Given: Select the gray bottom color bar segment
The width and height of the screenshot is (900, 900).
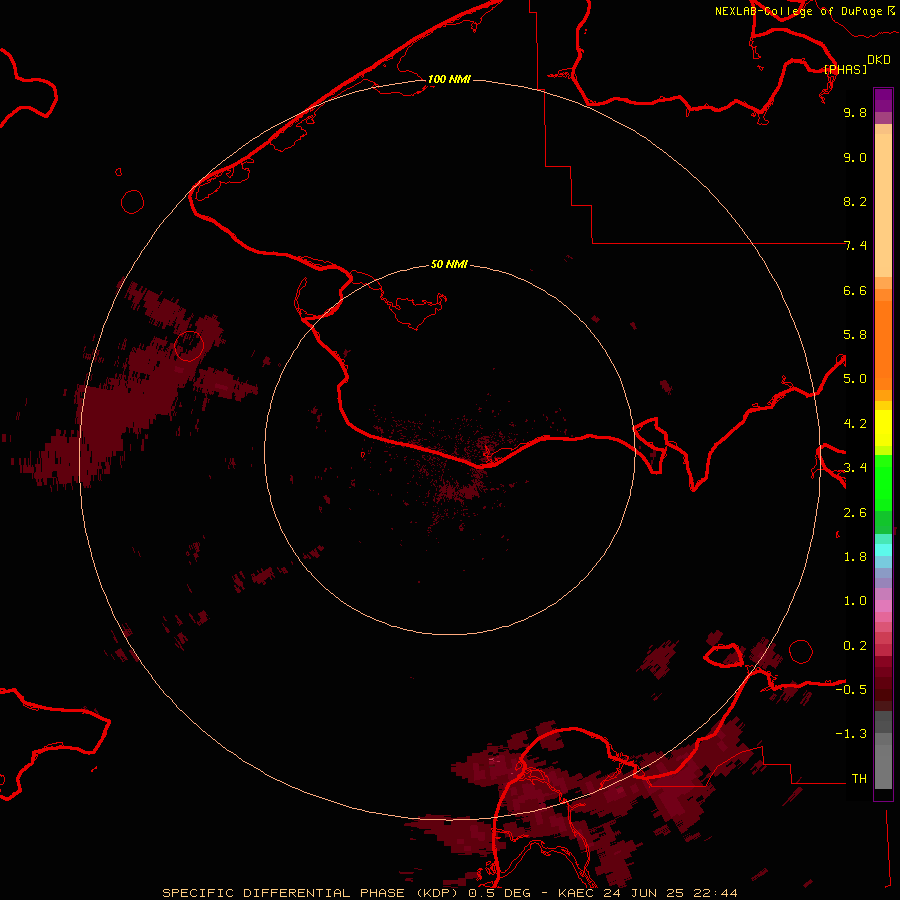Looking at the screenshot, I should click(883, 766).
